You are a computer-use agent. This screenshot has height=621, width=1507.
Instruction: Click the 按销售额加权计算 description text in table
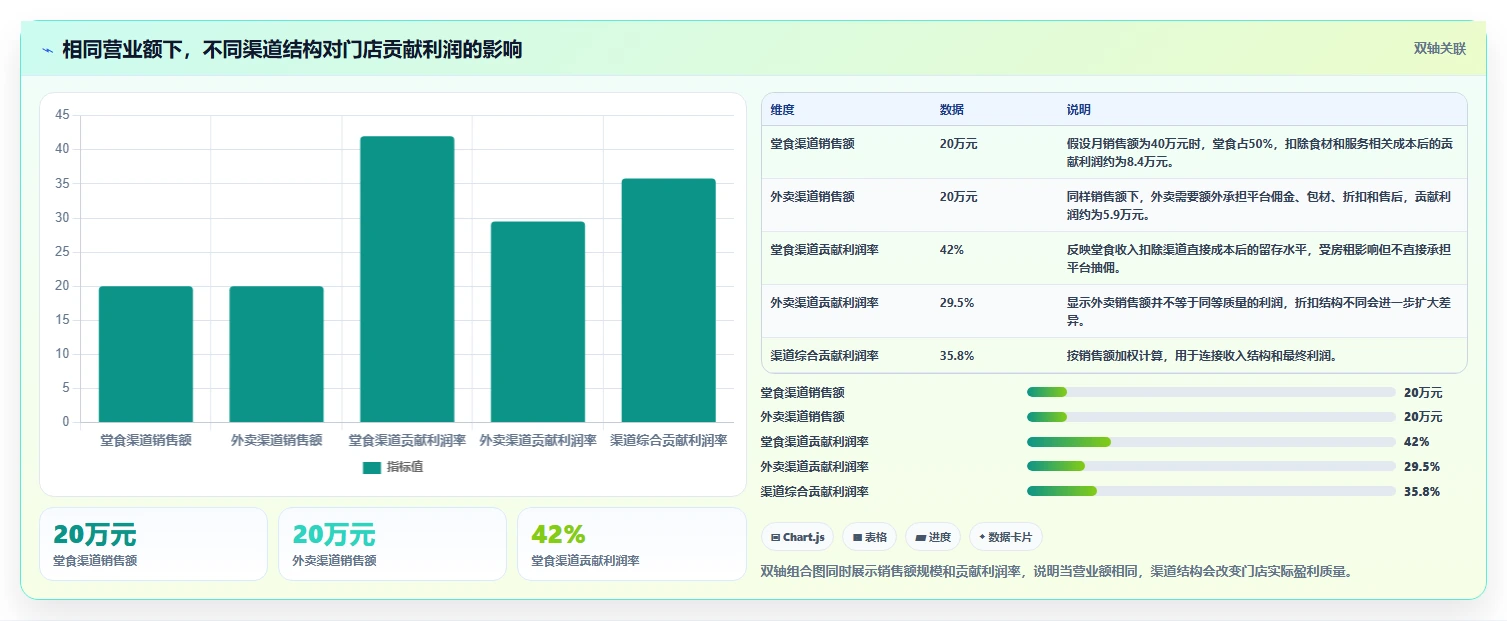tap(1202, 356)
